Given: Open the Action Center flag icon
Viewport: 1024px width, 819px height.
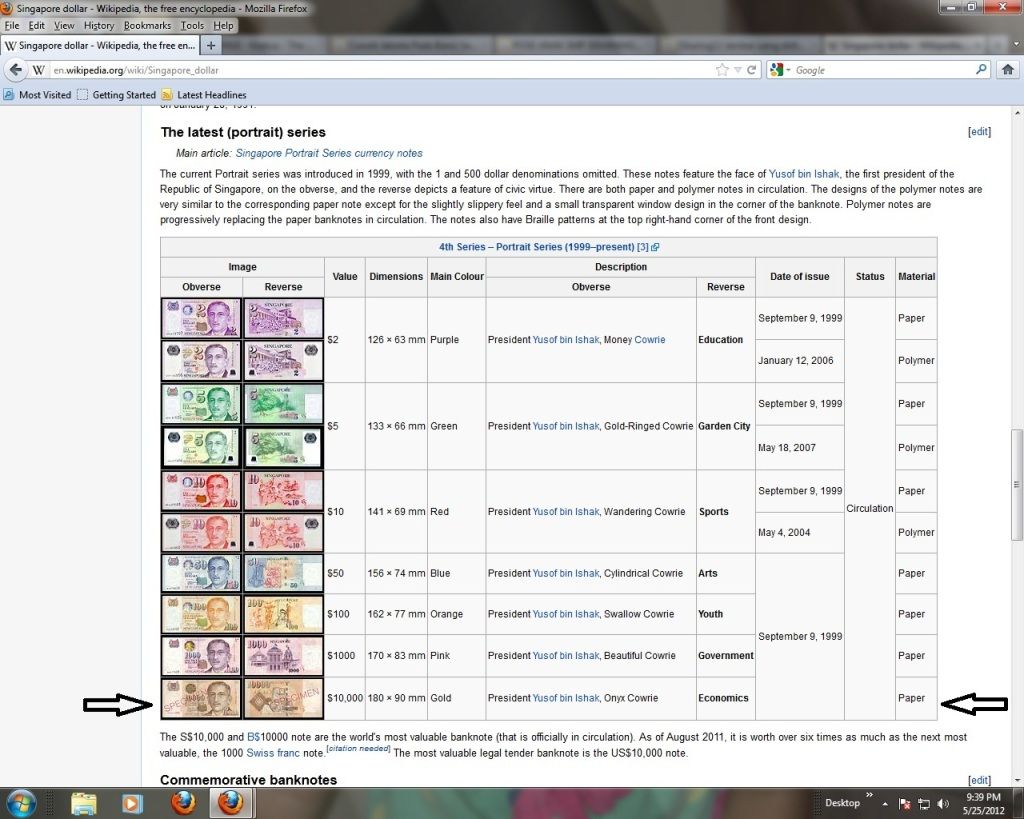Looking at the screenshot, I should pyautogui.click(x=905, y=804).
